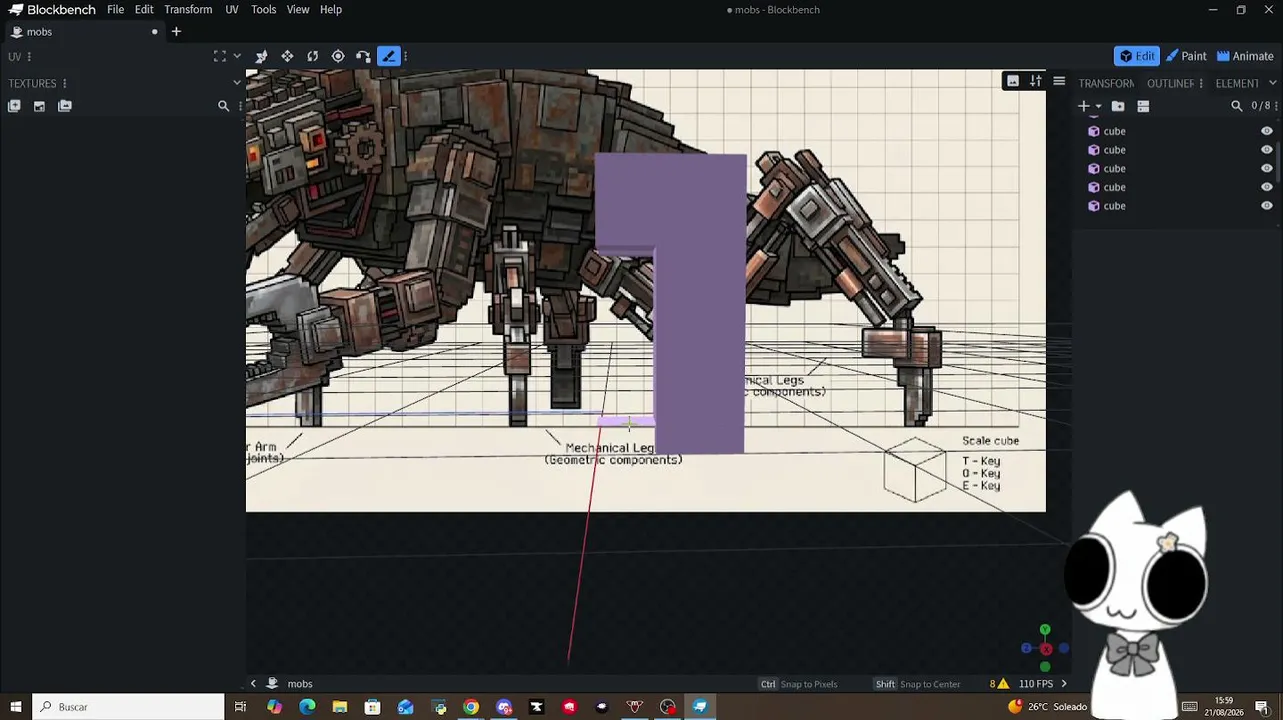Open the Help menu

(x=331, y=10)
